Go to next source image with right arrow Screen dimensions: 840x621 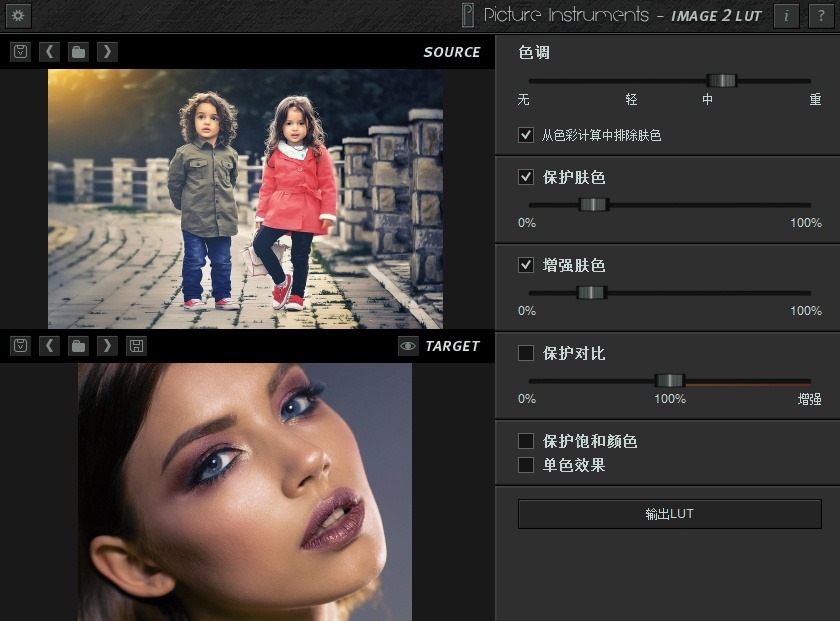(107, 51)
